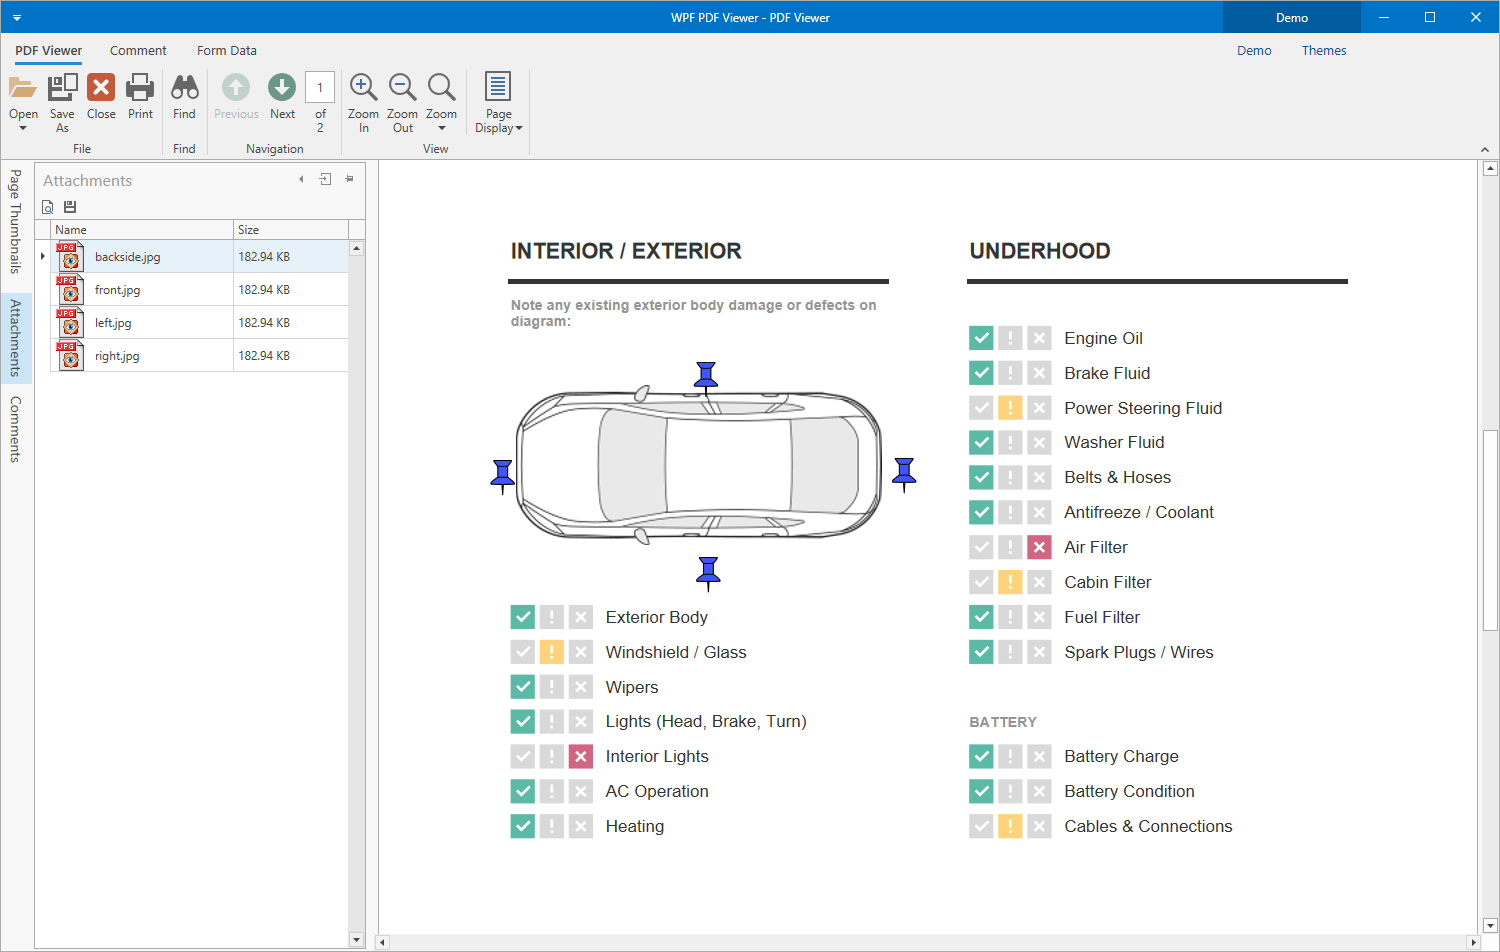
Task: Toggle the red X for Air Filter
Action: (1039, 547)
